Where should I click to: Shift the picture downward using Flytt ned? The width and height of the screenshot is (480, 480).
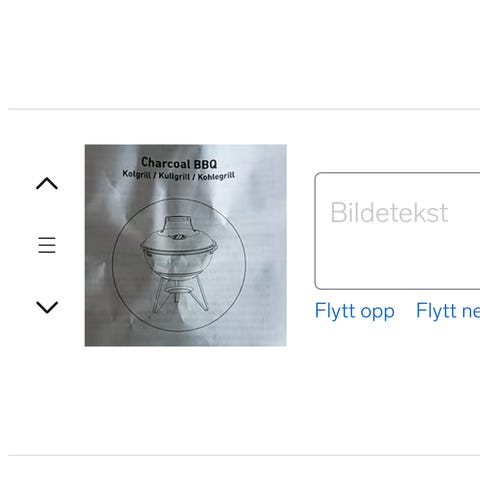pyautogui.click(x=448, y=311)
